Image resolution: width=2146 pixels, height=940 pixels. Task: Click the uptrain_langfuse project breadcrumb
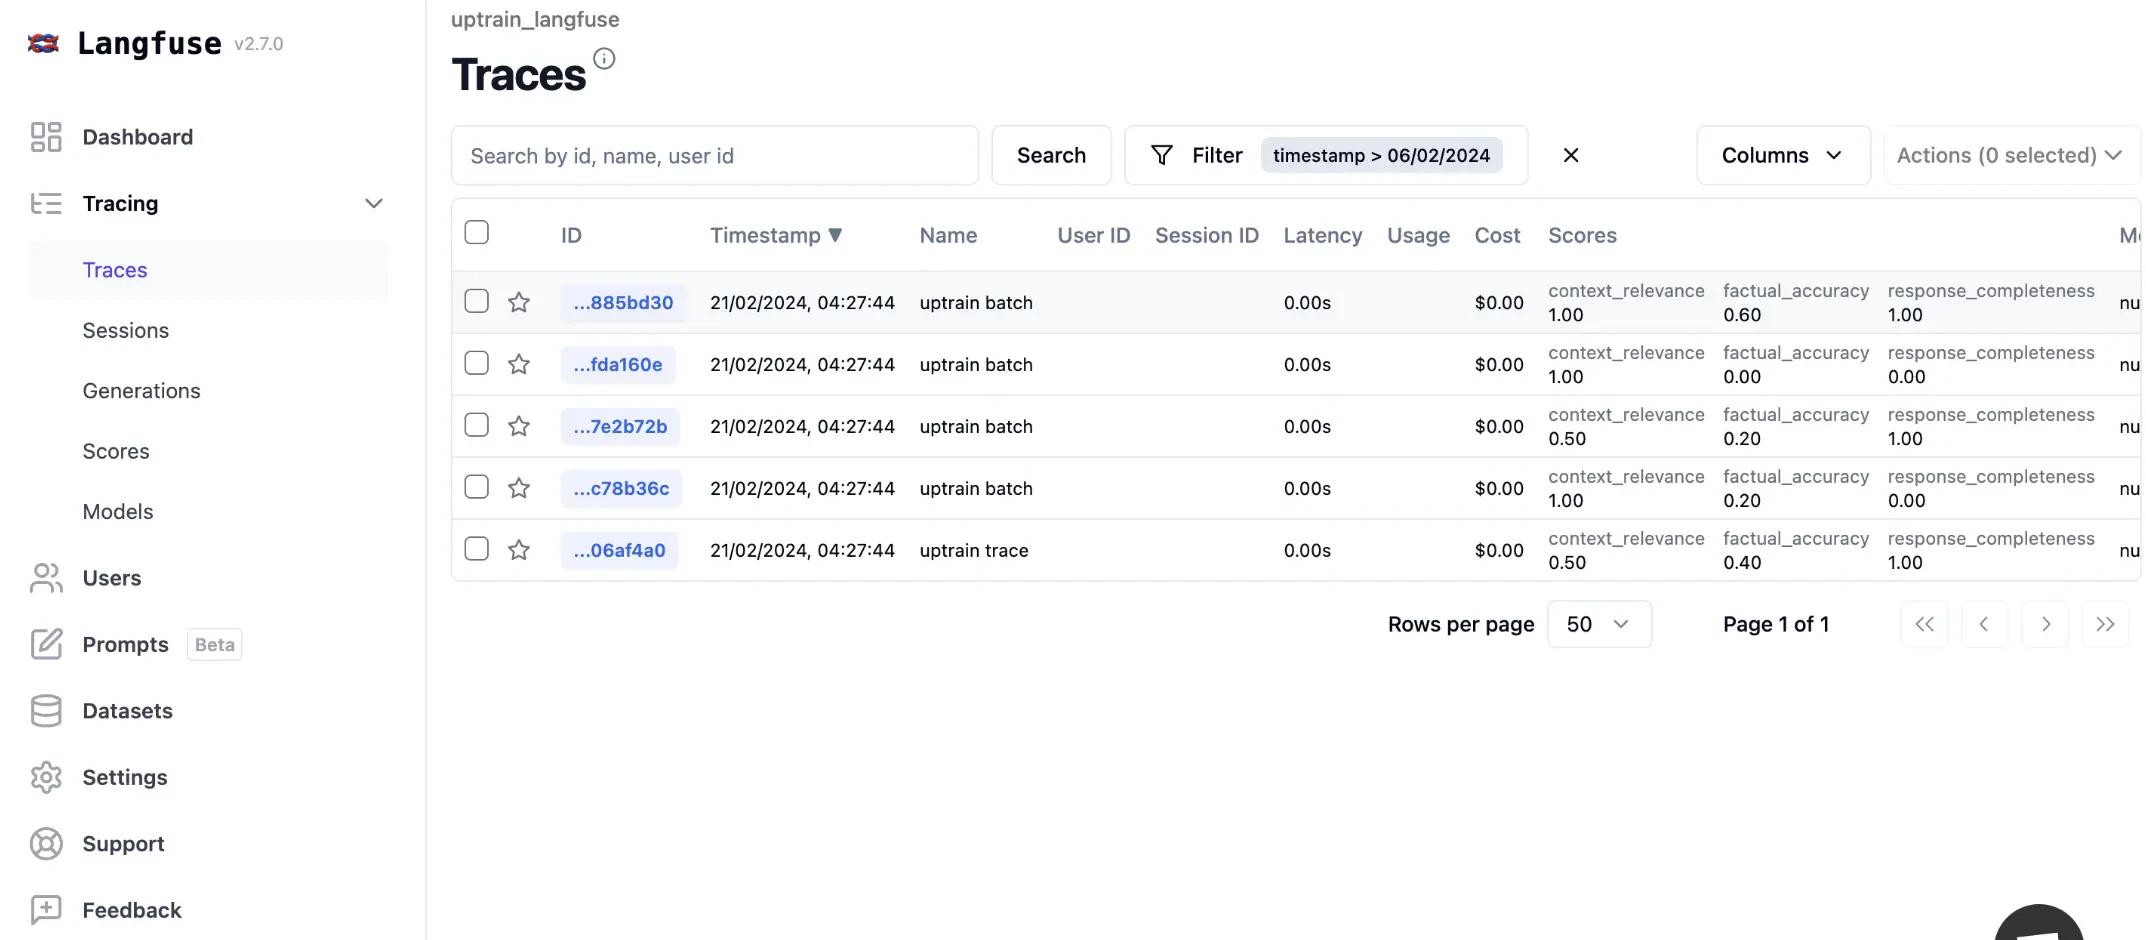(x=535, y=19)
